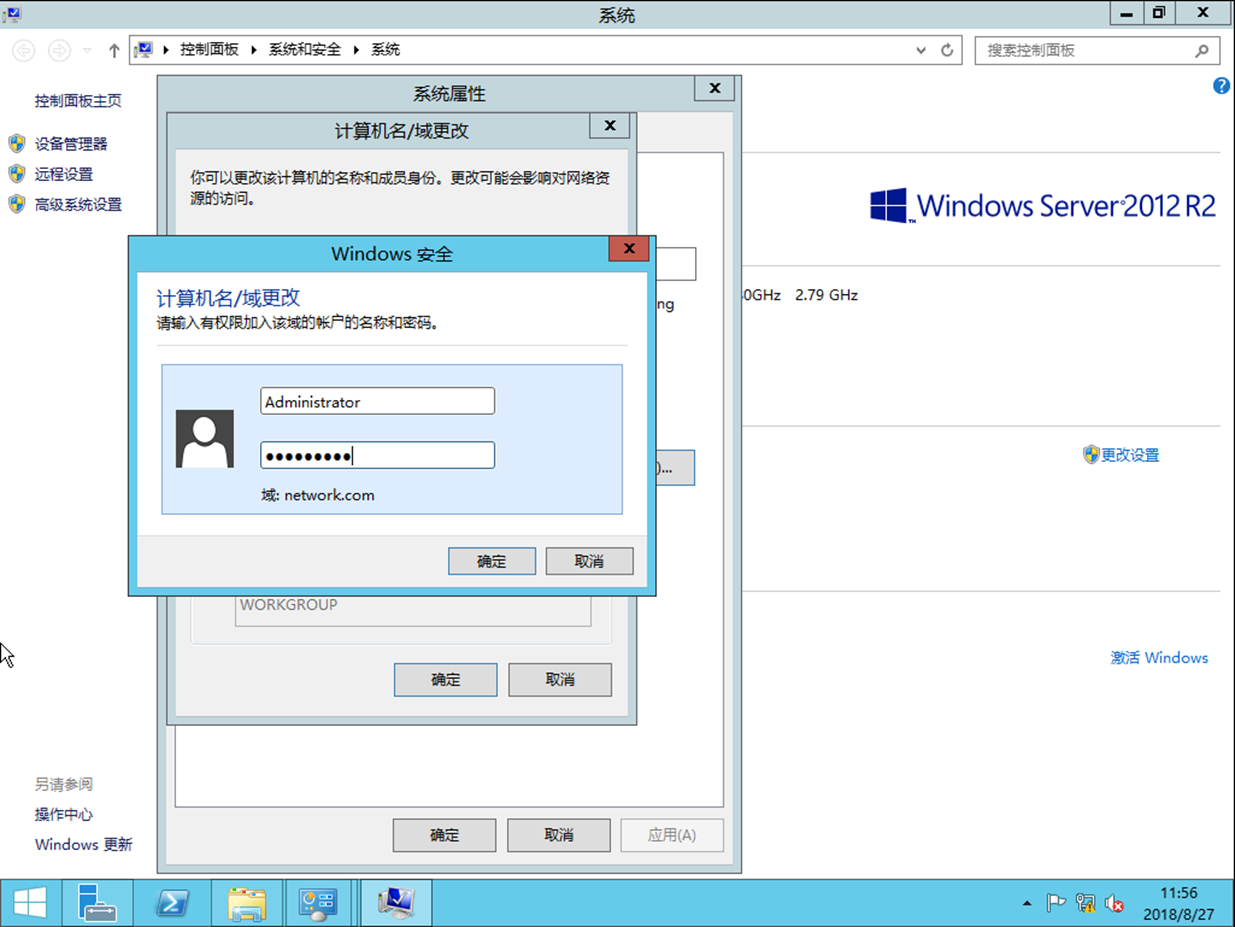
Task: Open the recent locations dropdown arrow
Action: coord(87,50)
